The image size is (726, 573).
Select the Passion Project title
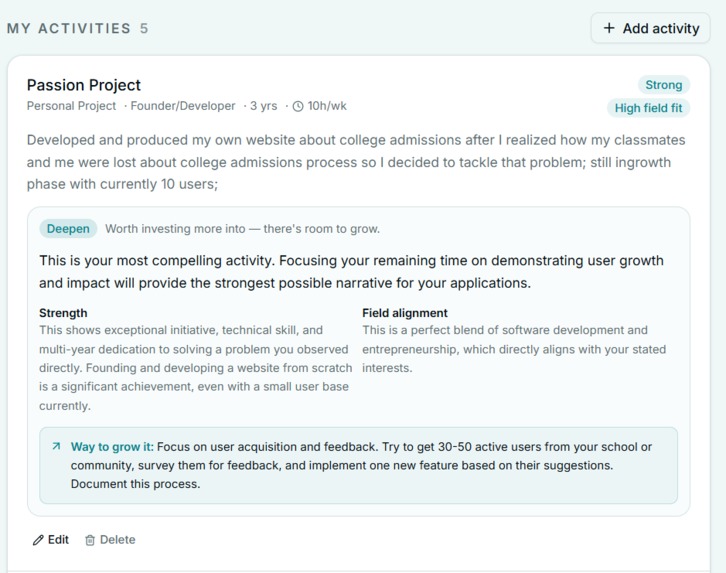84,85
